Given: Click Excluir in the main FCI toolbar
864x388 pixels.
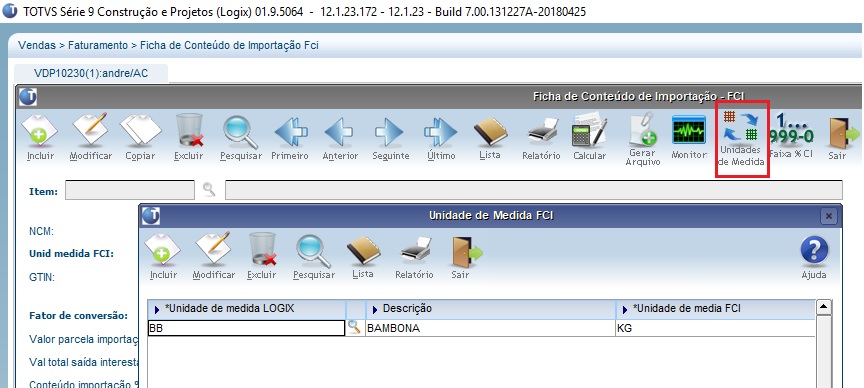Looking at the screenshot, I should point(189,138).
